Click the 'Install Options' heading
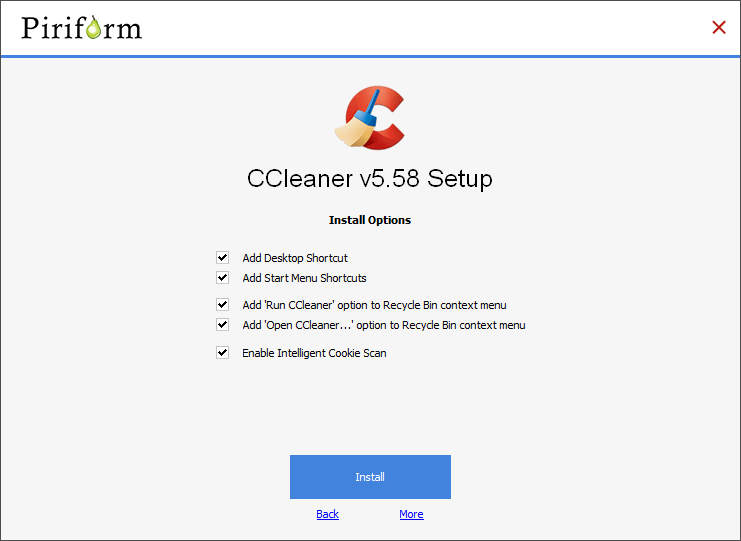The width and height of the screenshot is (741, 541). click(x=370, y=220)
